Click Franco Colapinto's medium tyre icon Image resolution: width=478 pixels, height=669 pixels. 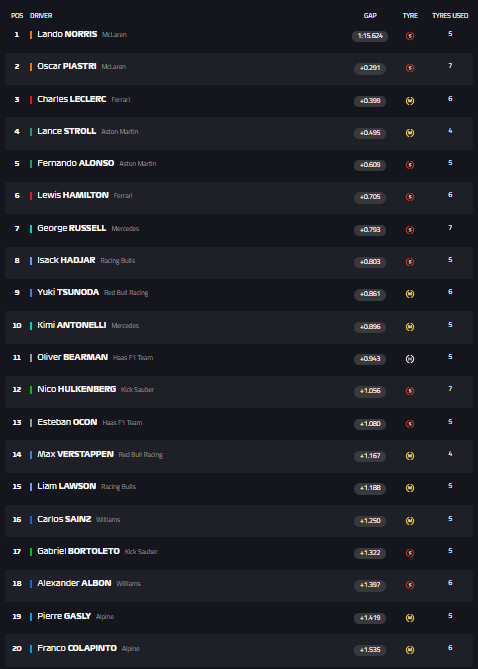click(410, 650)
